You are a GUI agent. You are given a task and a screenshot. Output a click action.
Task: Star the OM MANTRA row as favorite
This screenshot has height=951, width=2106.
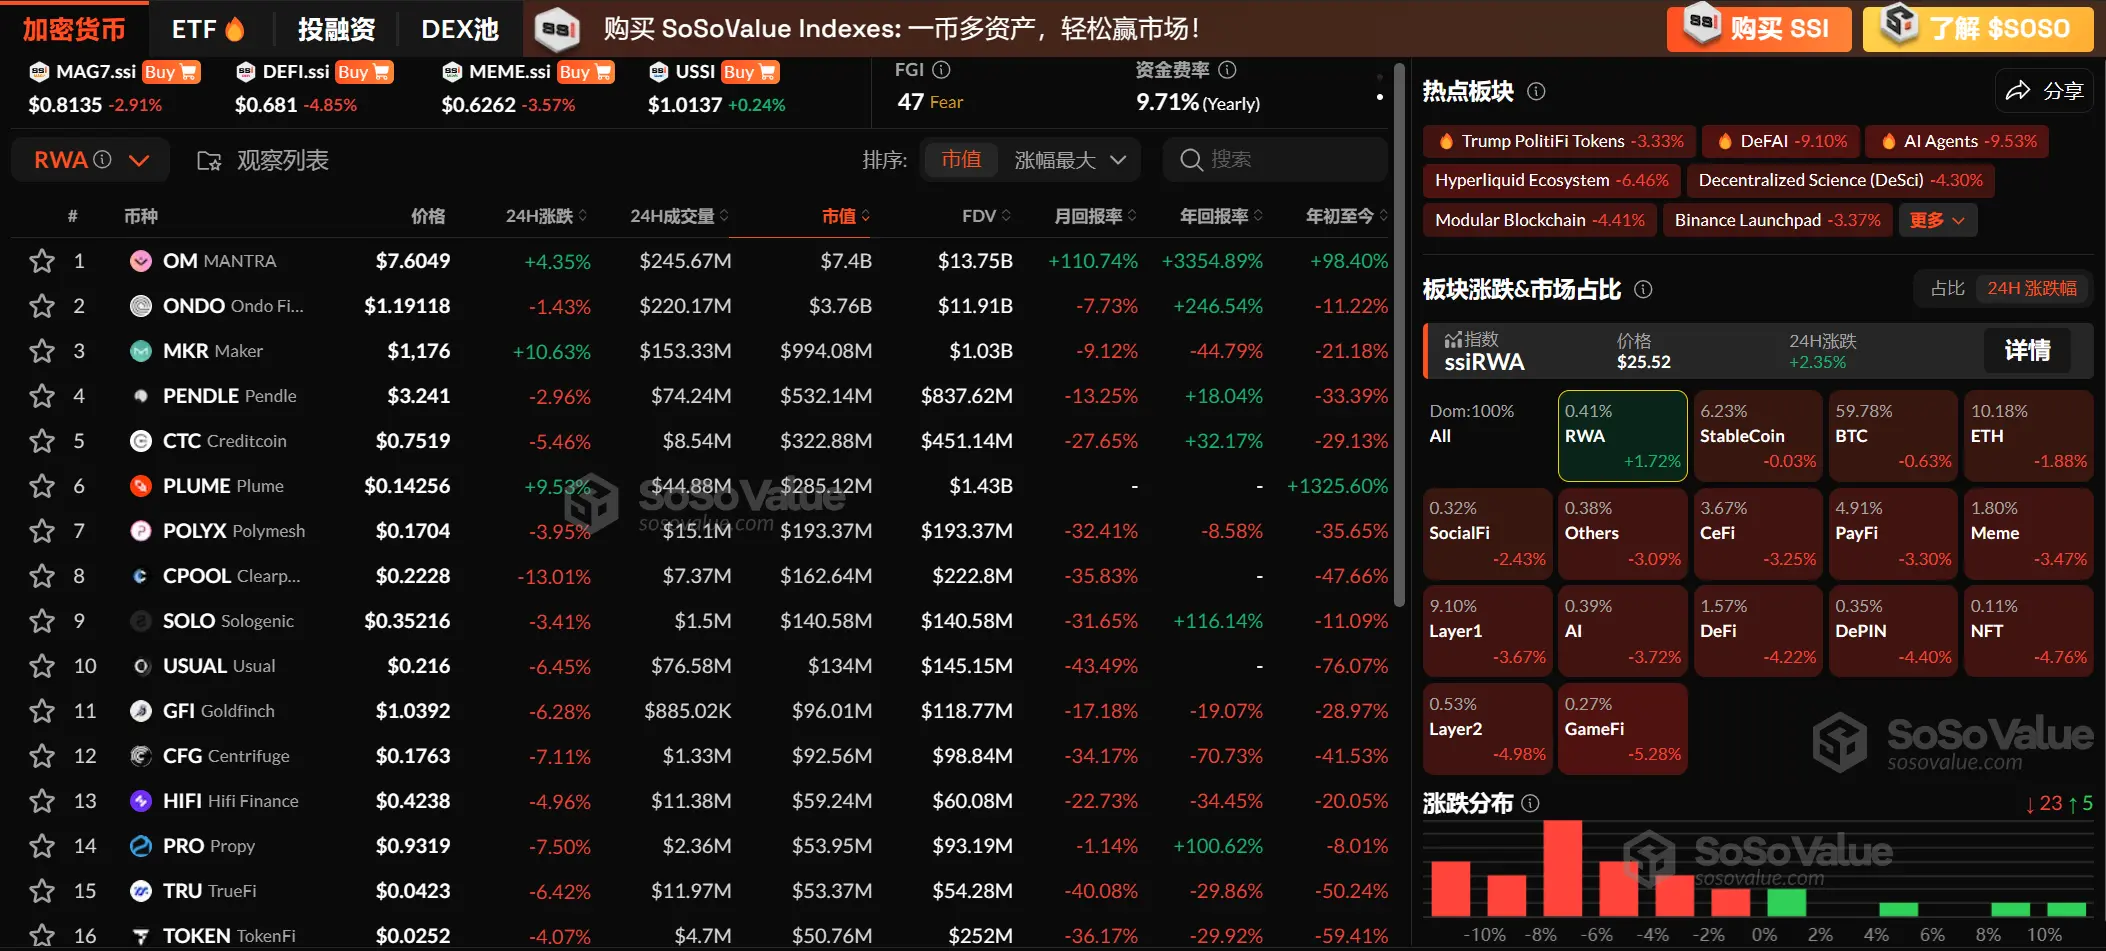click(x=41, y=260)
